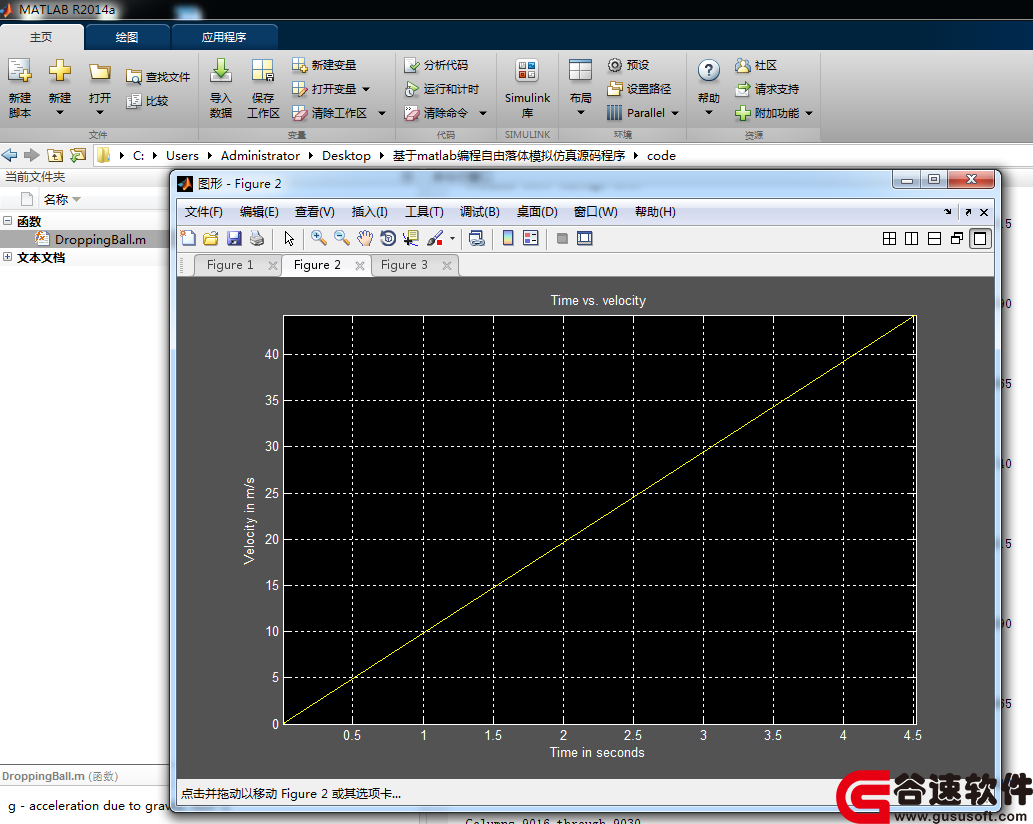1033x824 pixels.
Task: Click Request Support (请求支持)
Action: coord(767,89)
